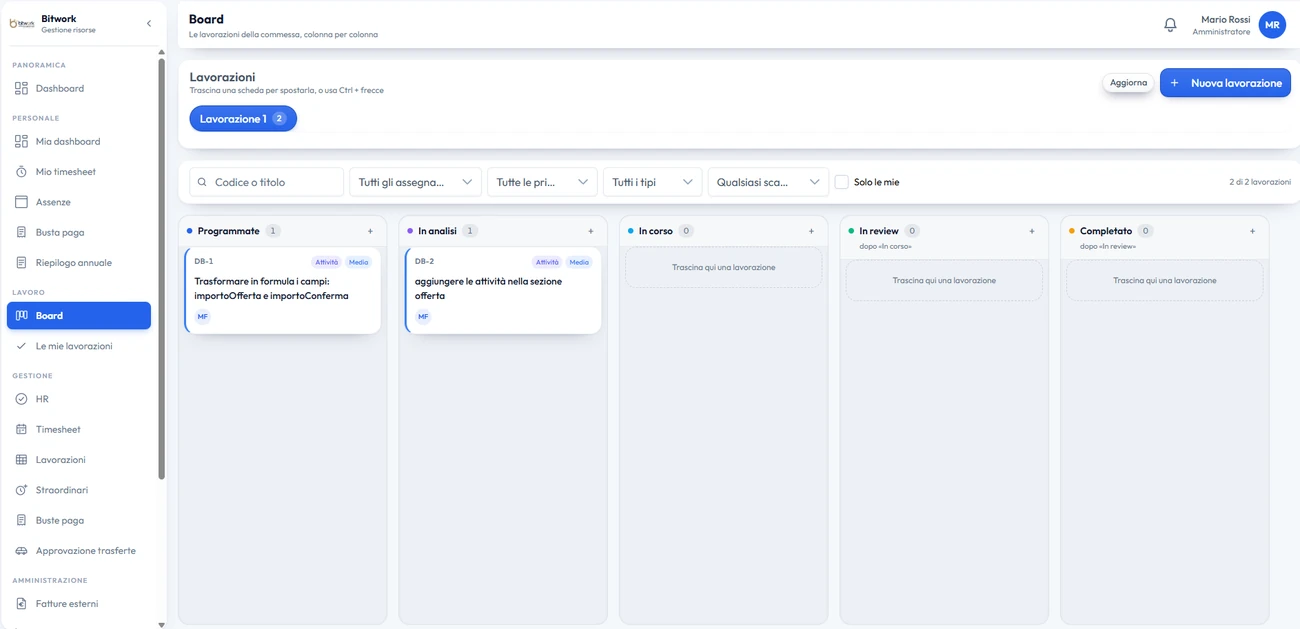Image resolution: width=1300 pixels, height=629 pixels.
Task: Click the Codice o titolo search field
Action: pos(267,182)
